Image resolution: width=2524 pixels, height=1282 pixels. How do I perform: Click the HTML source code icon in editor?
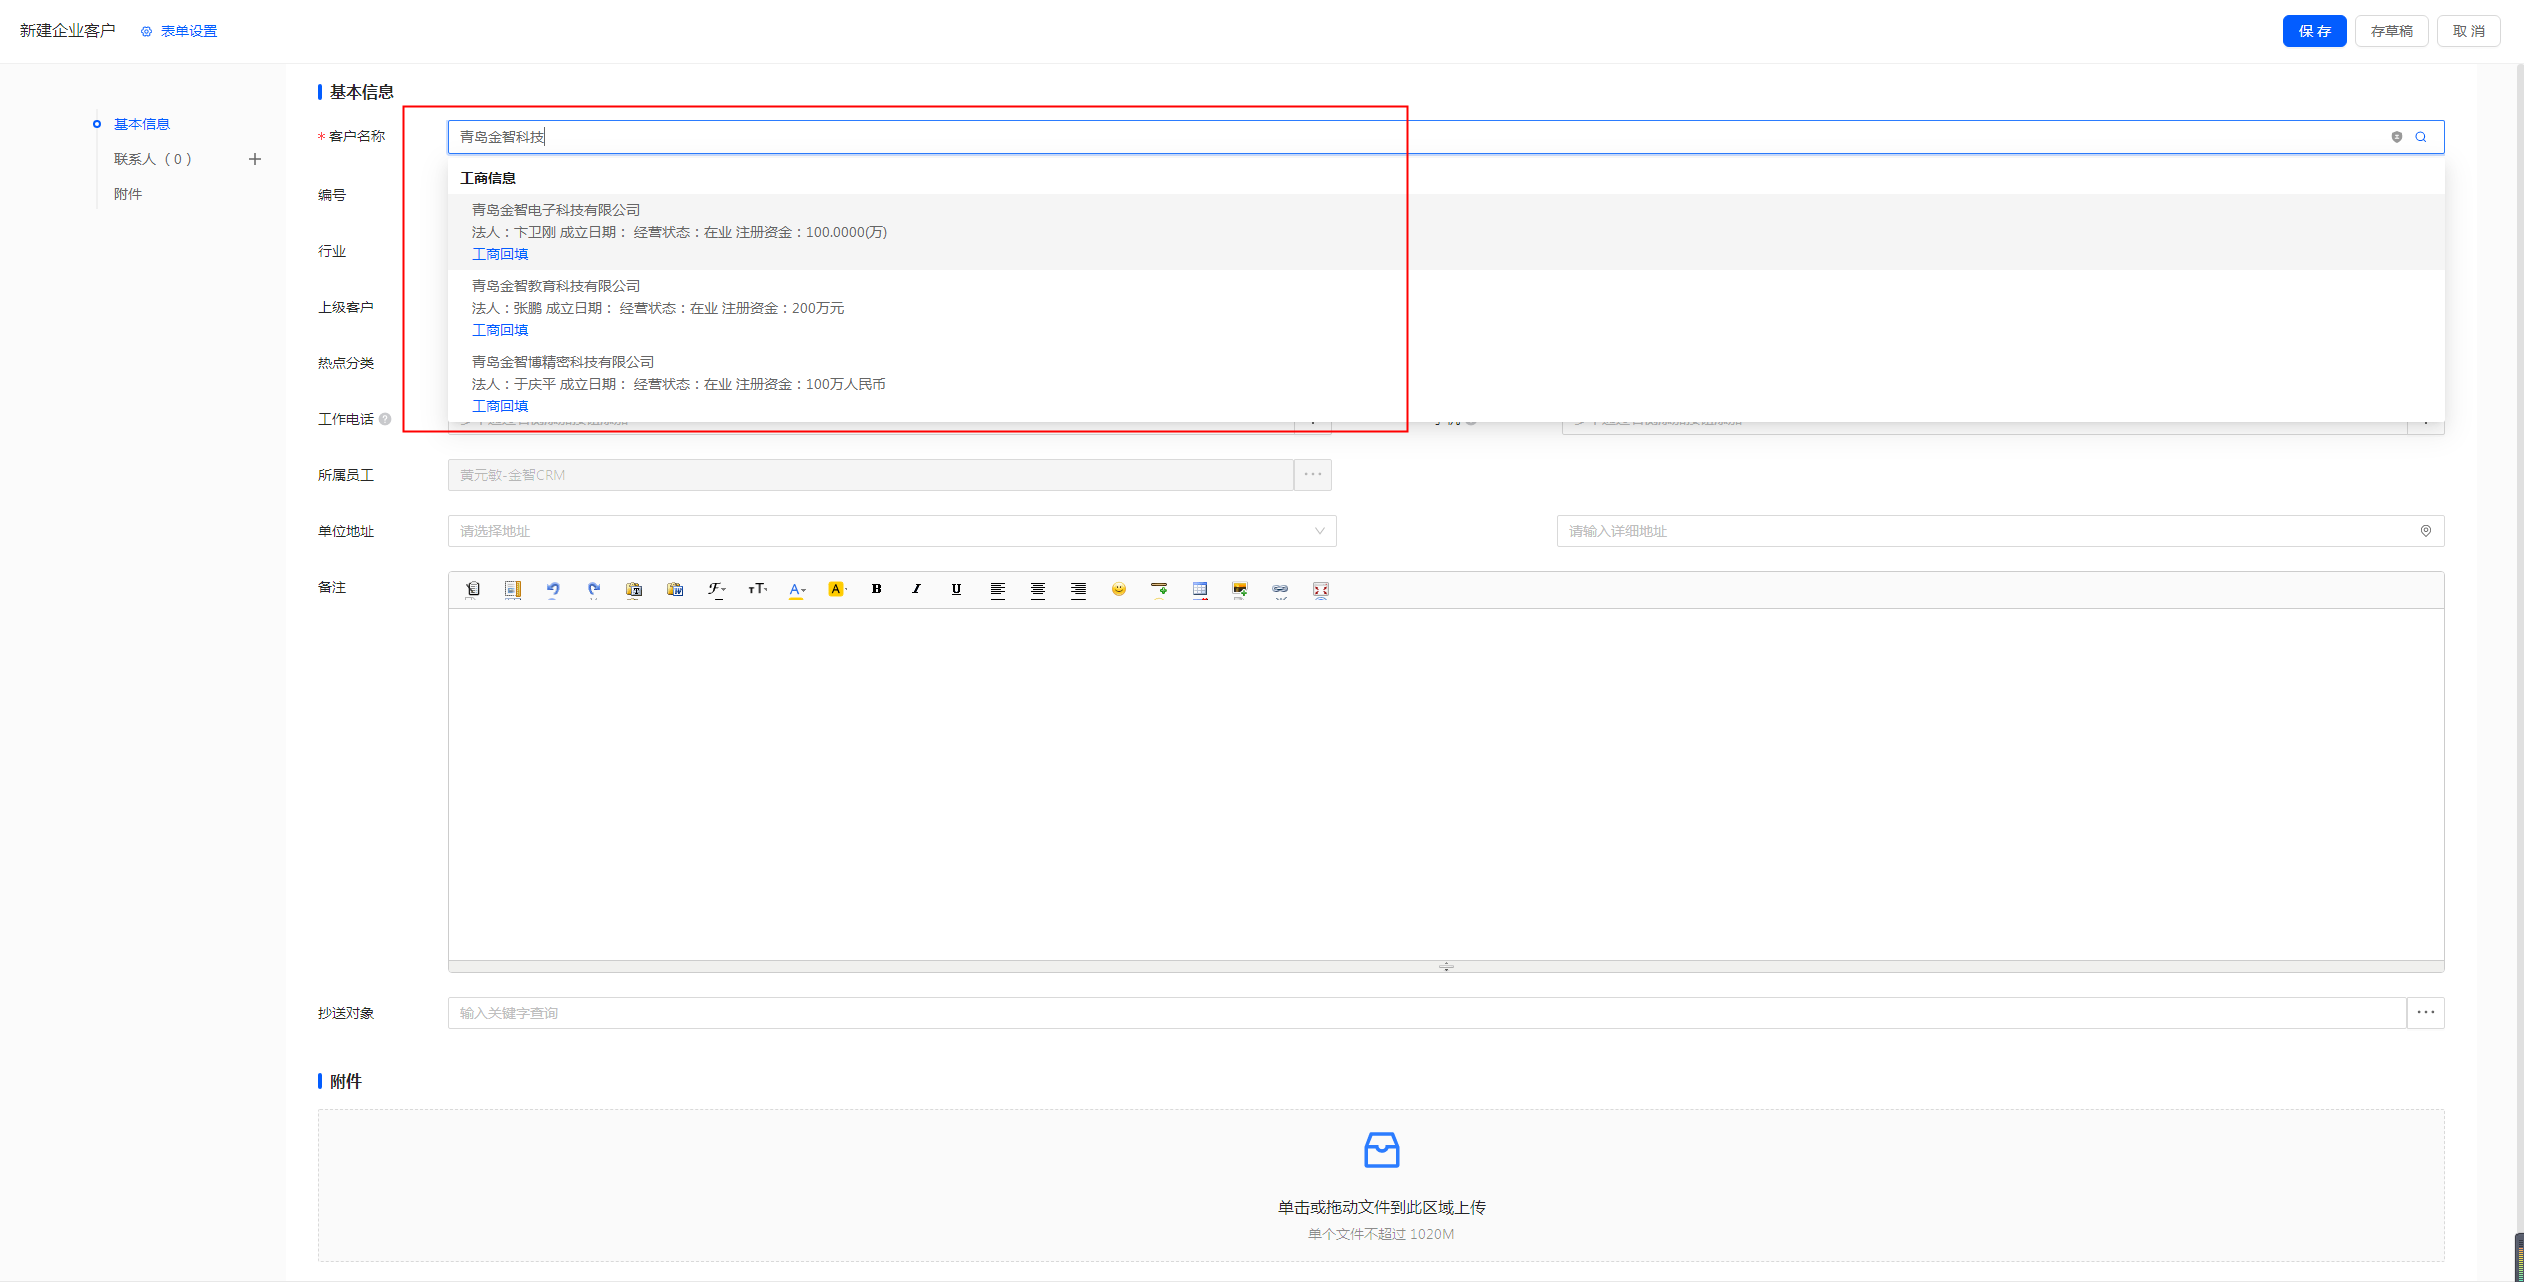point(473,590)
